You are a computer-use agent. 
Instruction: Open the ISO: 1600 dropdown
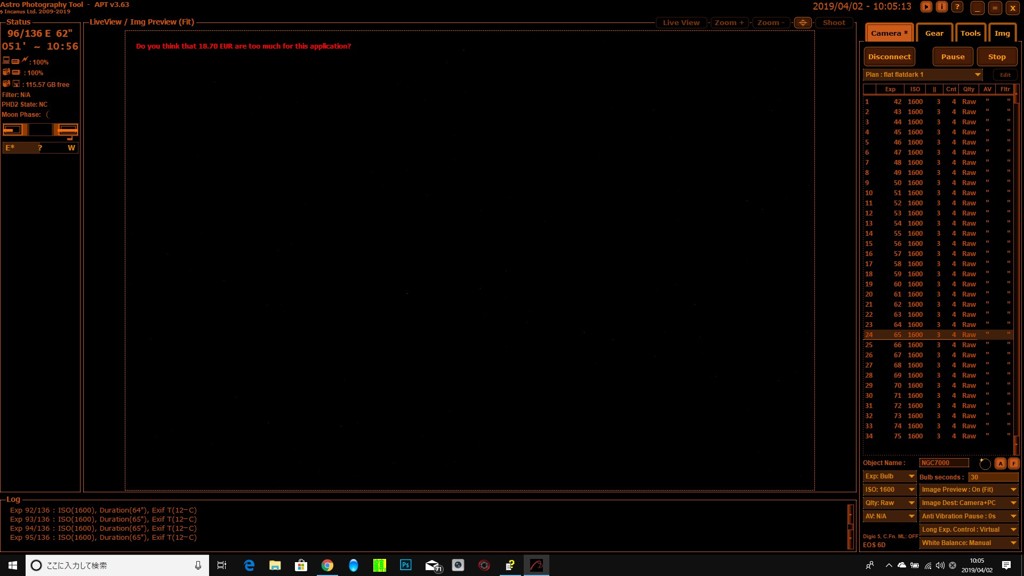click(889, 490)
